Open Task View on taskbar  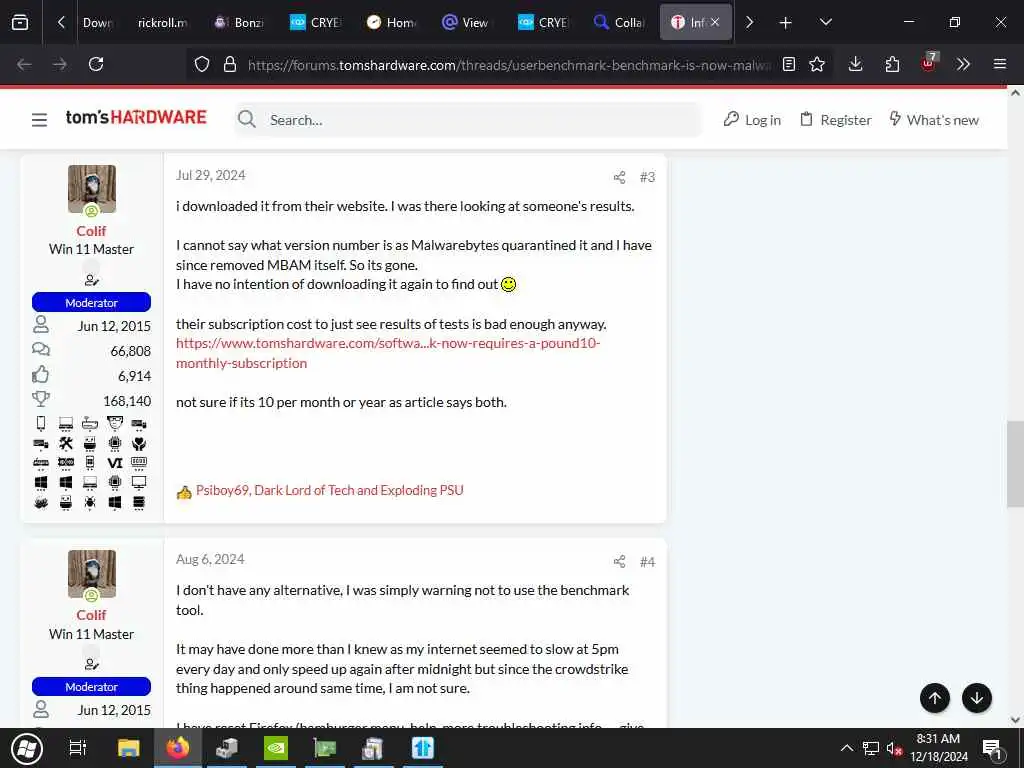coord(78,748)
